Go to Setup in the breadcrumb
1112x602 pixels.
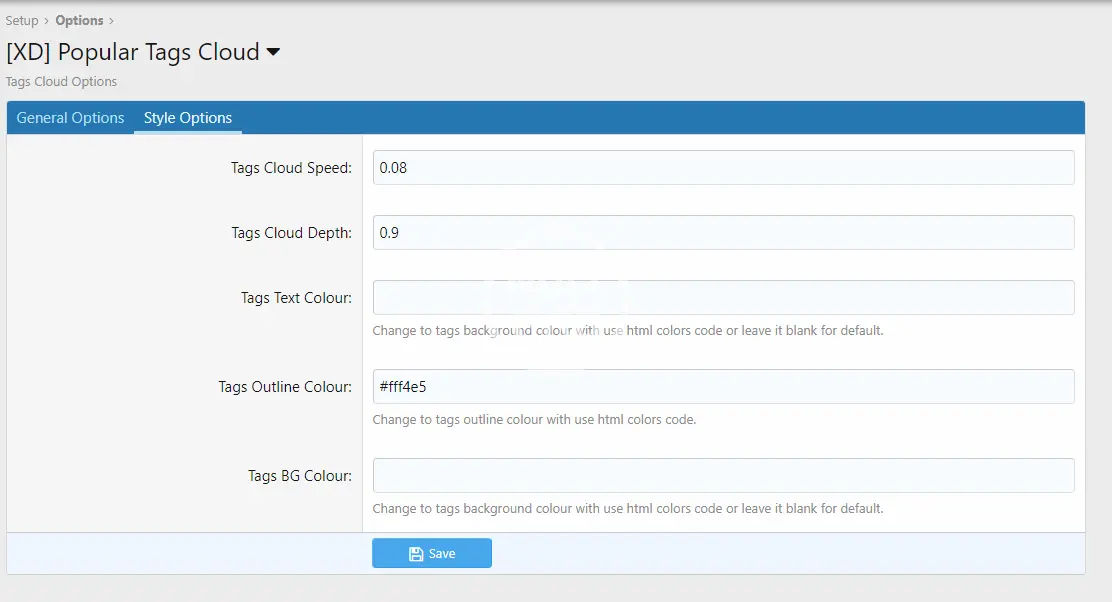[x=22, y=20]
